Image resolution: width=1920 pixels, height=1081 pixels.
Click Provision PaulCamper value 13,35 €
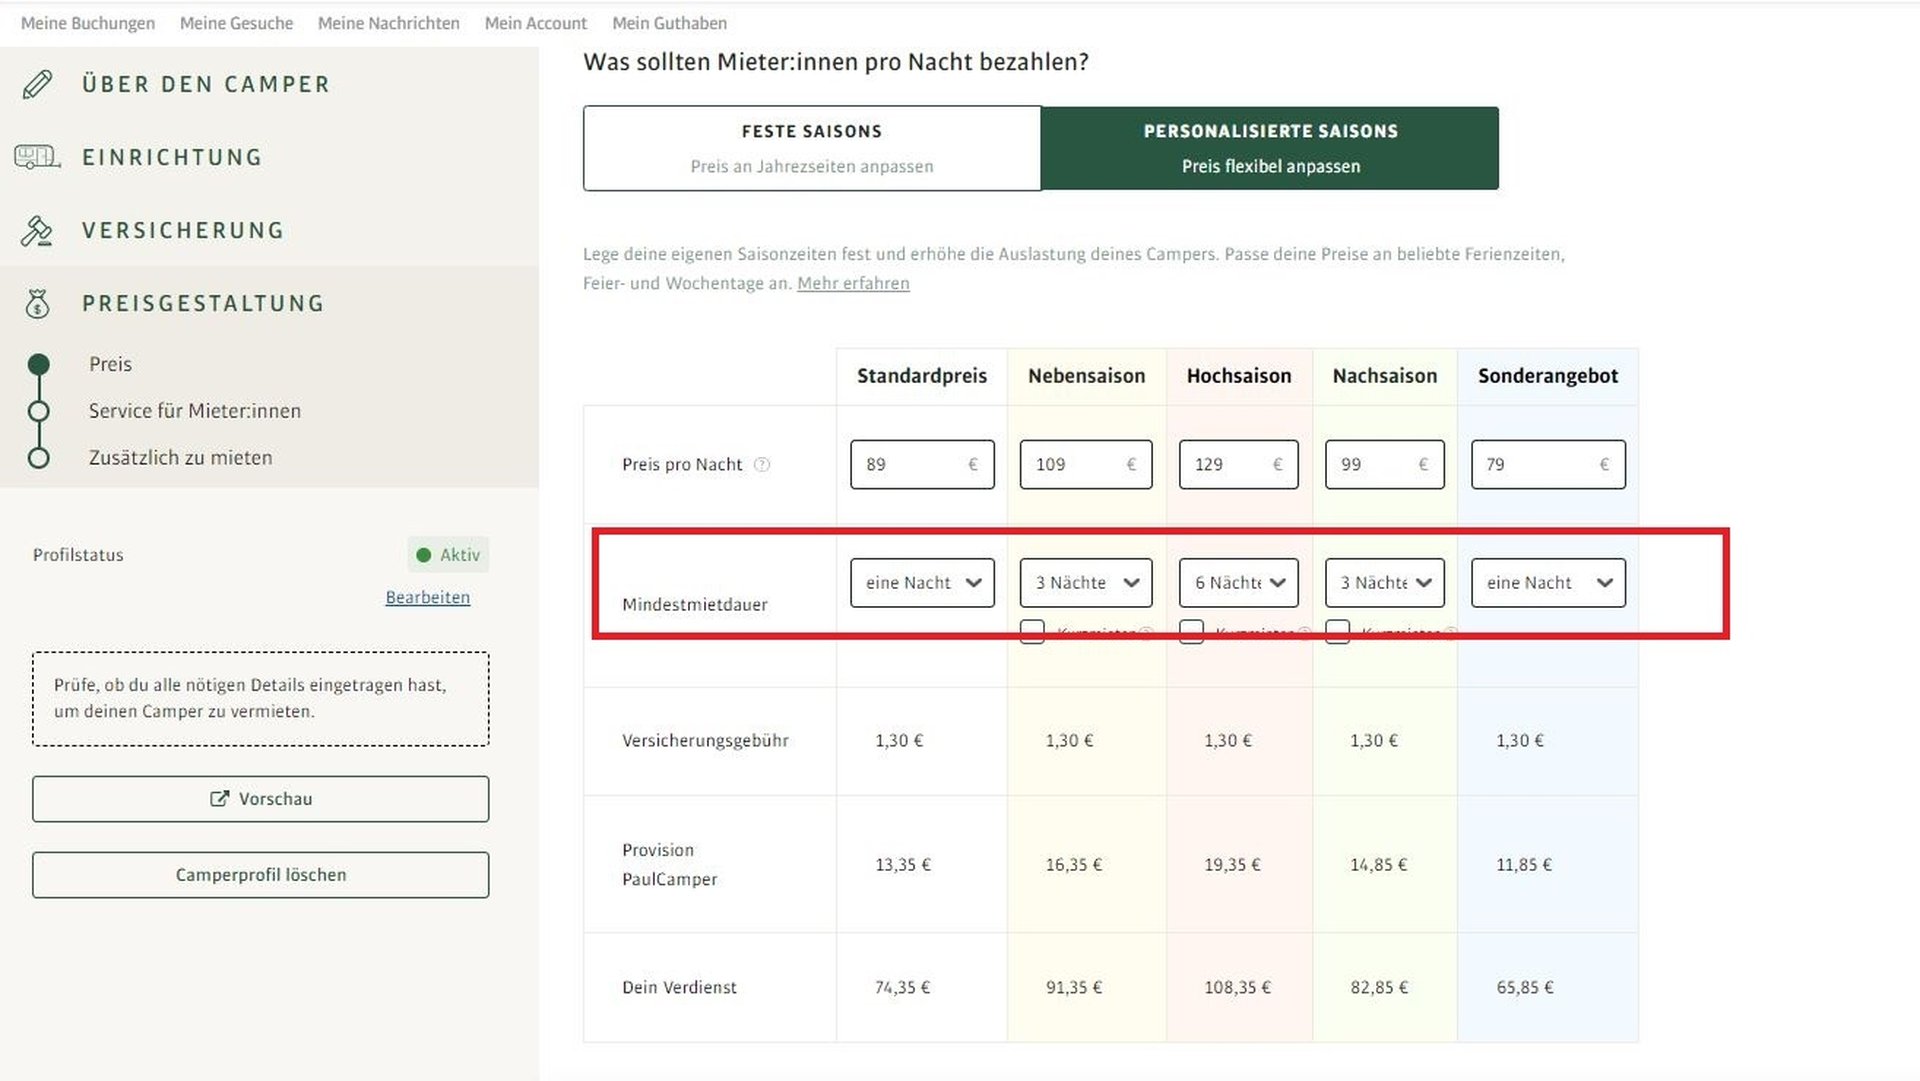pyautogui.click(x=903, y=865)
